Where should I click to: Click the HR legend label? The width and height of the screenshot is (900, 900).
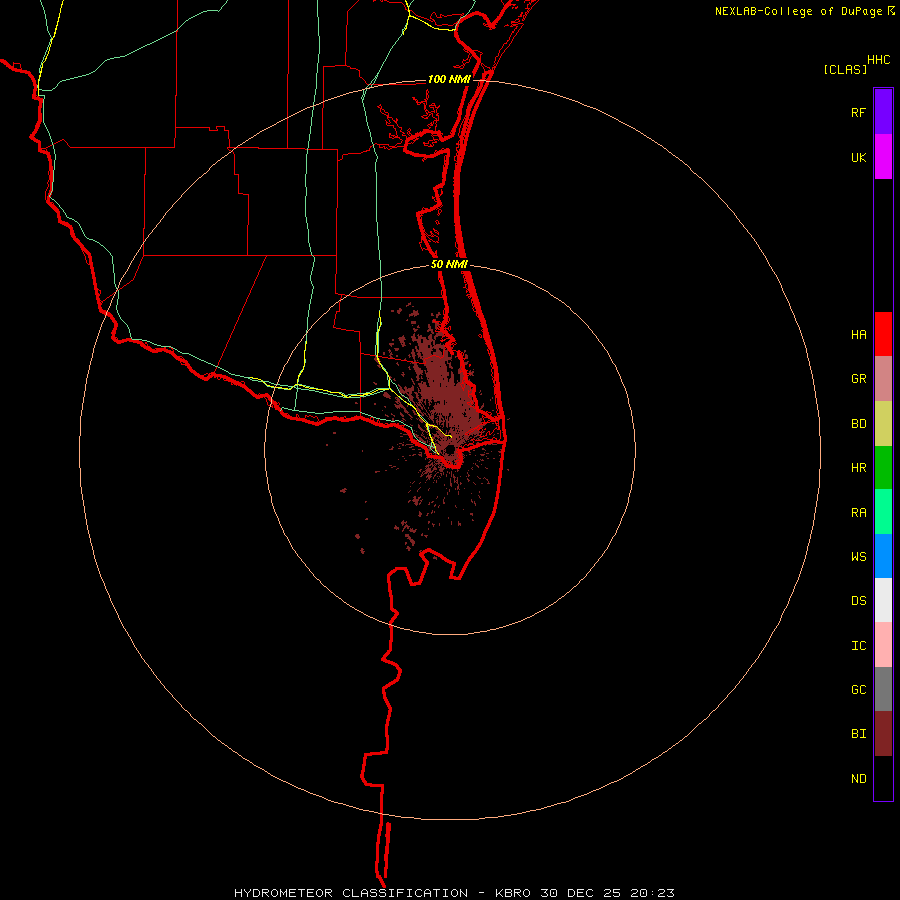(x=858, y=468)
